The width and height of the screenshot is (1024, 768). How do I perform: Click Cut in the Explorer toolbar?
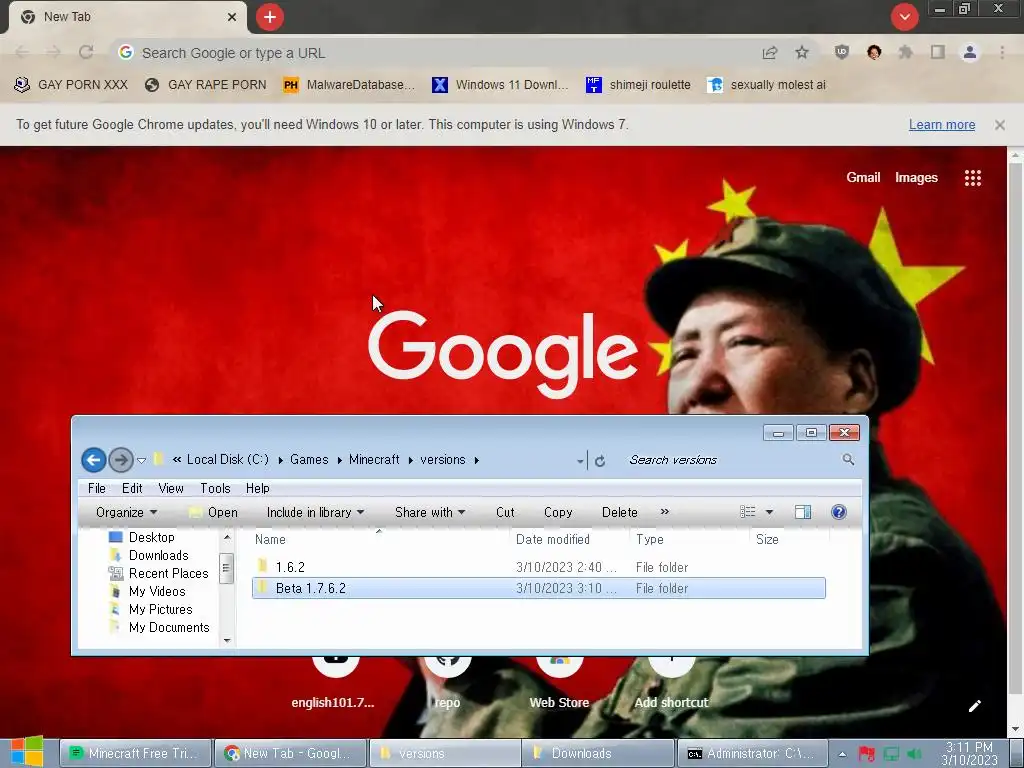(505, 513)
